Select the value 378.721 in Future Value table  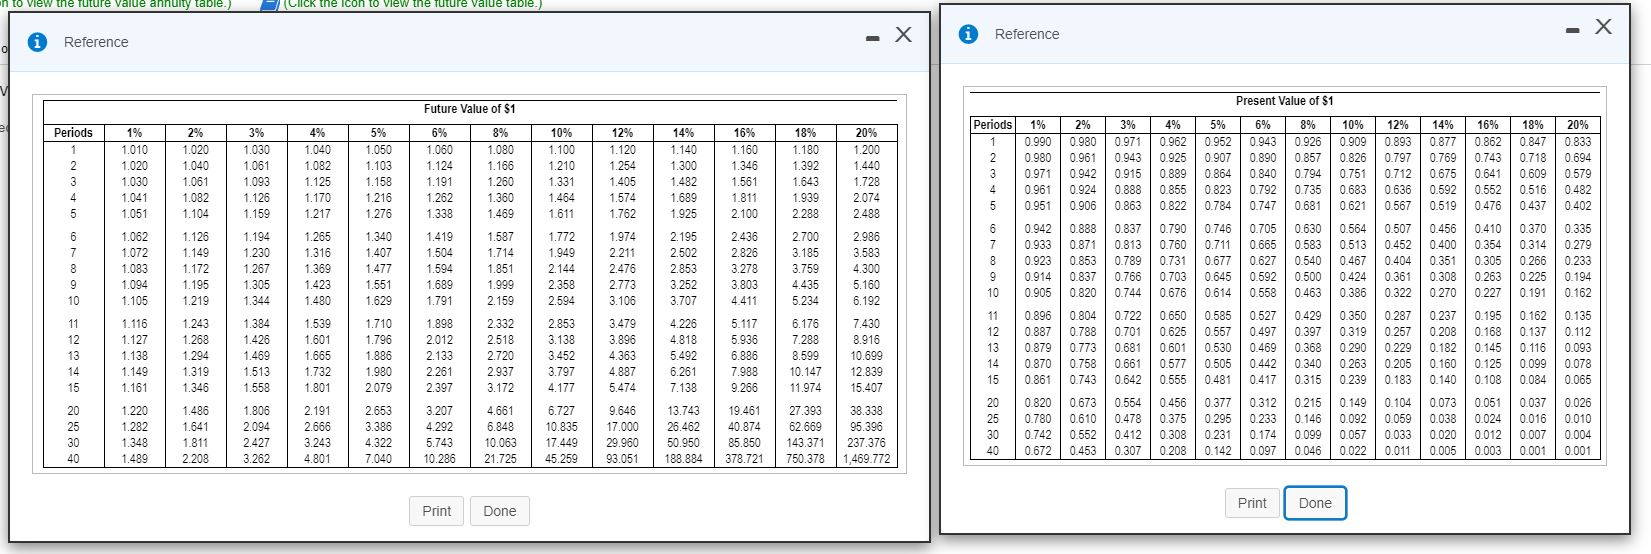(744, 459)
